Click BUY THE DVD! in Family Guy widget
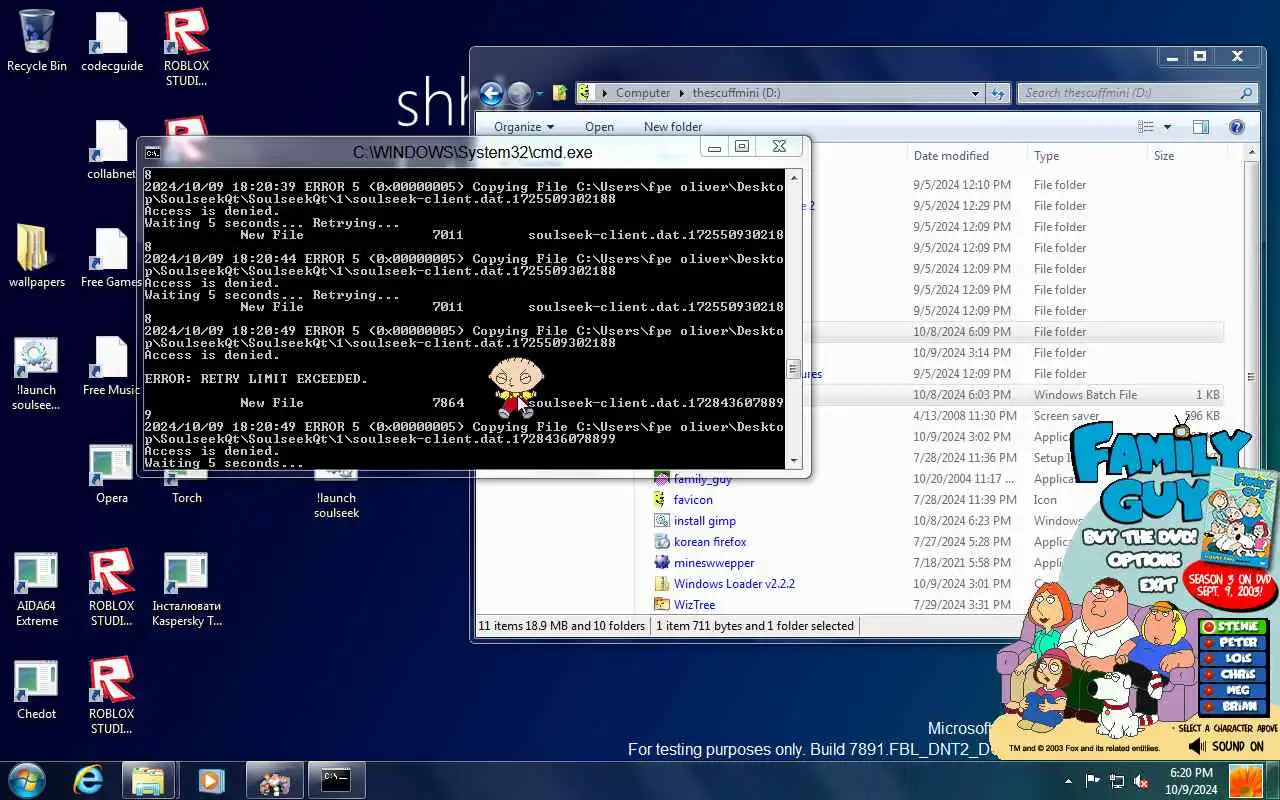Screen dimensions: 1280x800 coord(1140,537)
